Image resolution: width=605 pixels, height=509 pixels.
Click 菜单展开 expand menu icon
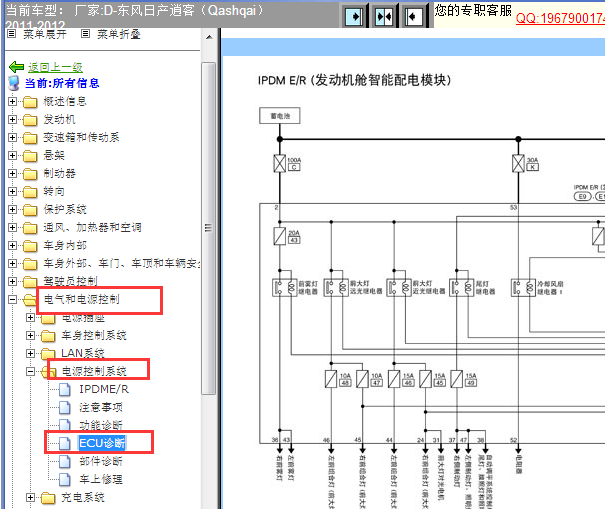pyautogui.click(x=12, y=34)
